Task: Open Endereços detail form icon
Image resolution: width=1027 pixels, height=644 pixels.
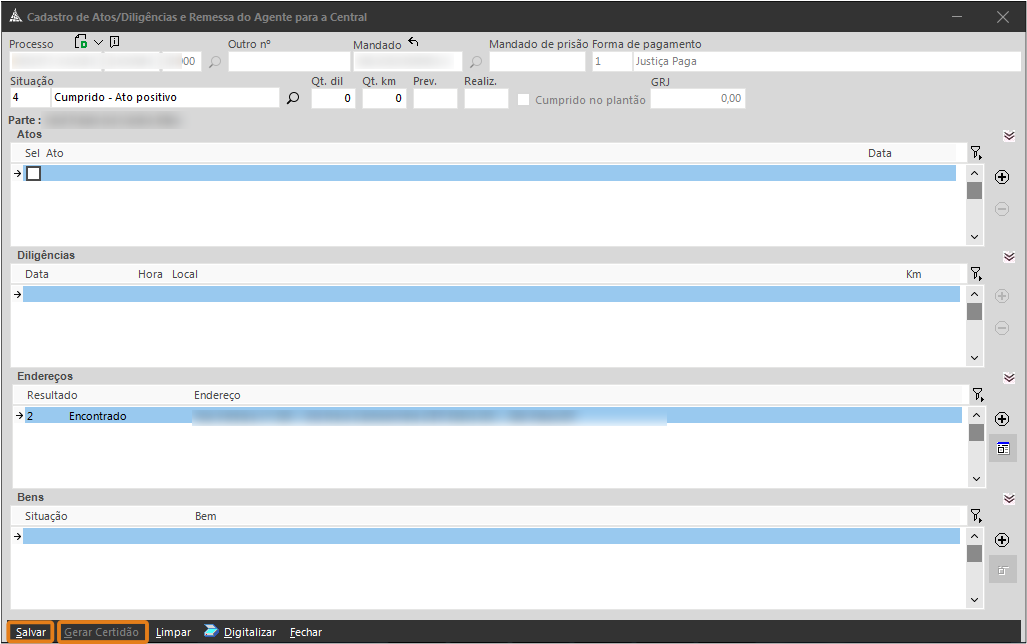Action: (x=1003, y=449)
